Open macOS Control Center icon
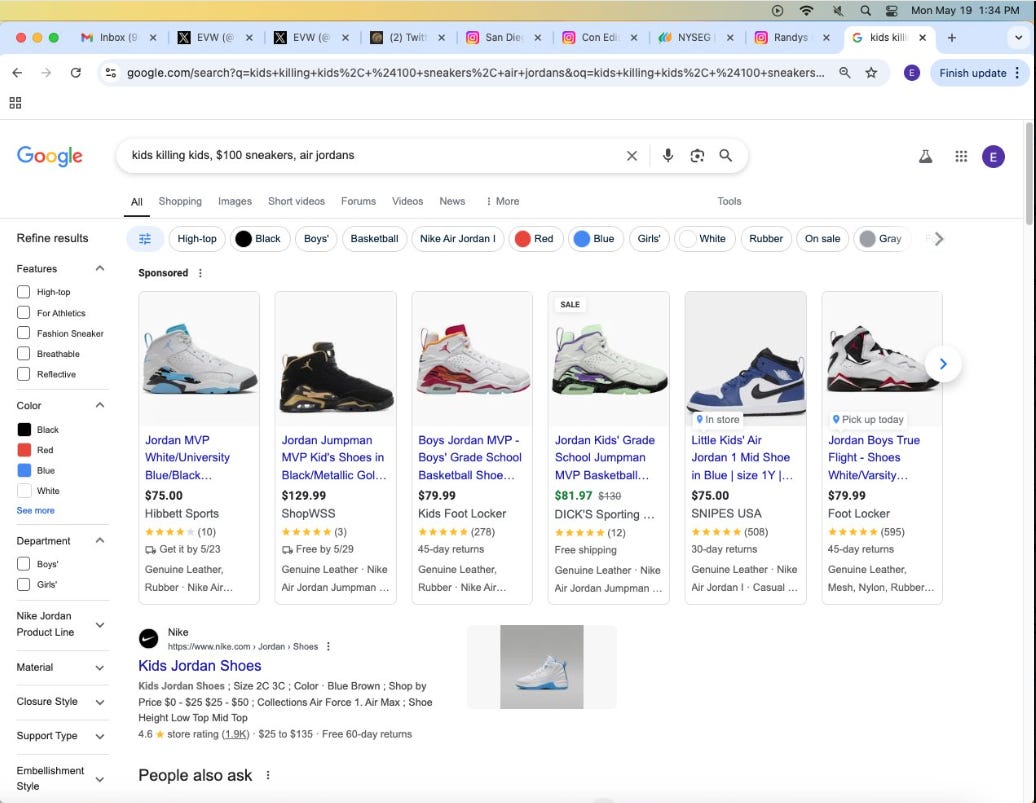Screen dimensions: 1036x803 click(891, 11)
